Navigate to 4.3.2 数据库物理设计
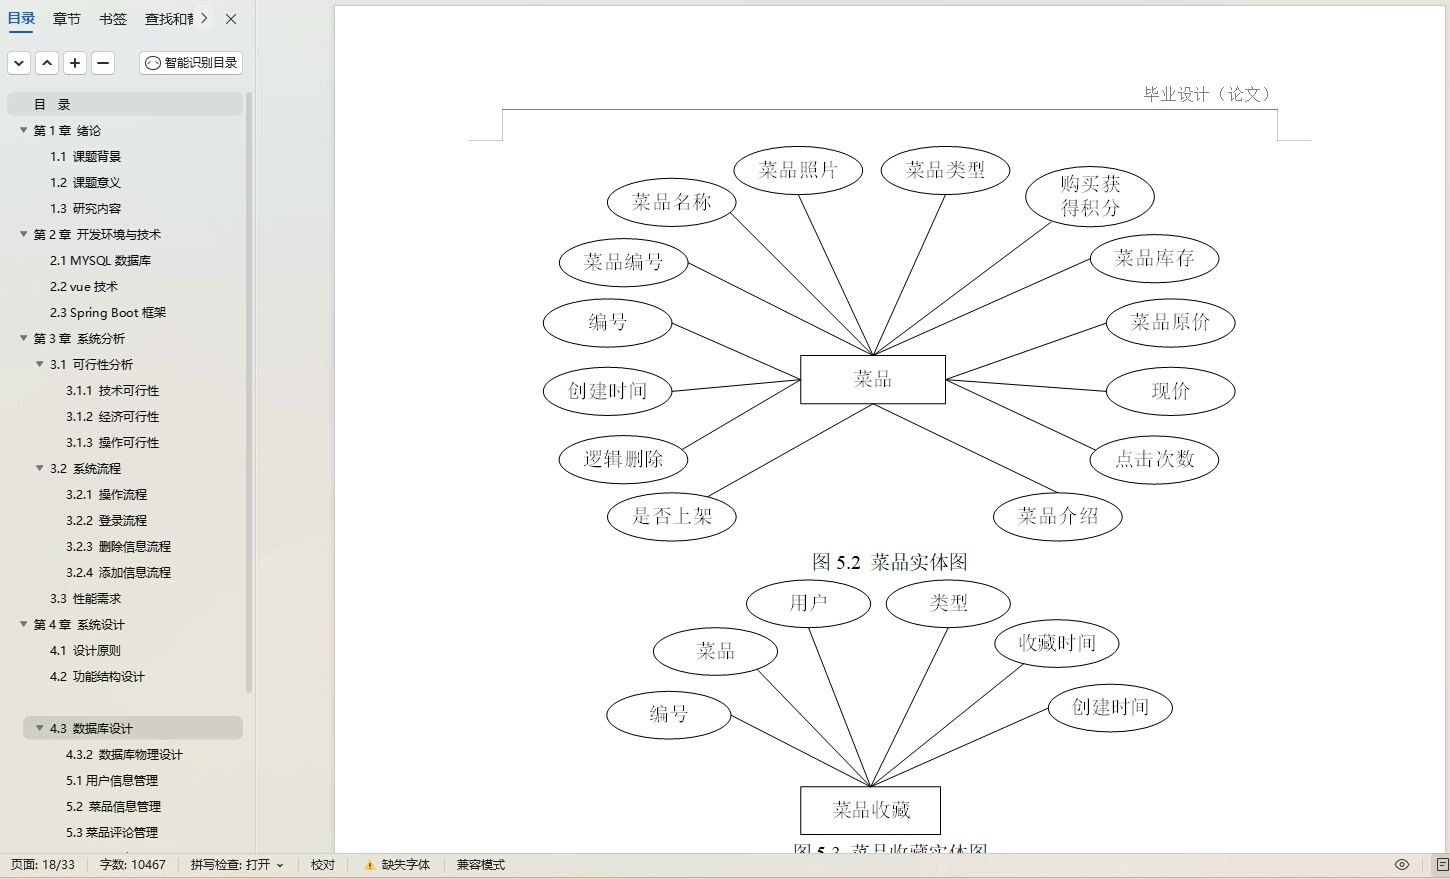 pos(125,754)
